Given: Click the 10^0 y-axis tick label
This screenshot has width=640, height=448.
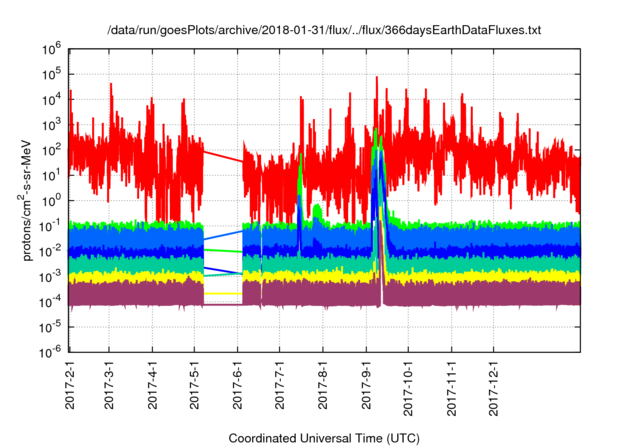Looking at the screenshot, I should pyautogui.click(x=51, y=201).
